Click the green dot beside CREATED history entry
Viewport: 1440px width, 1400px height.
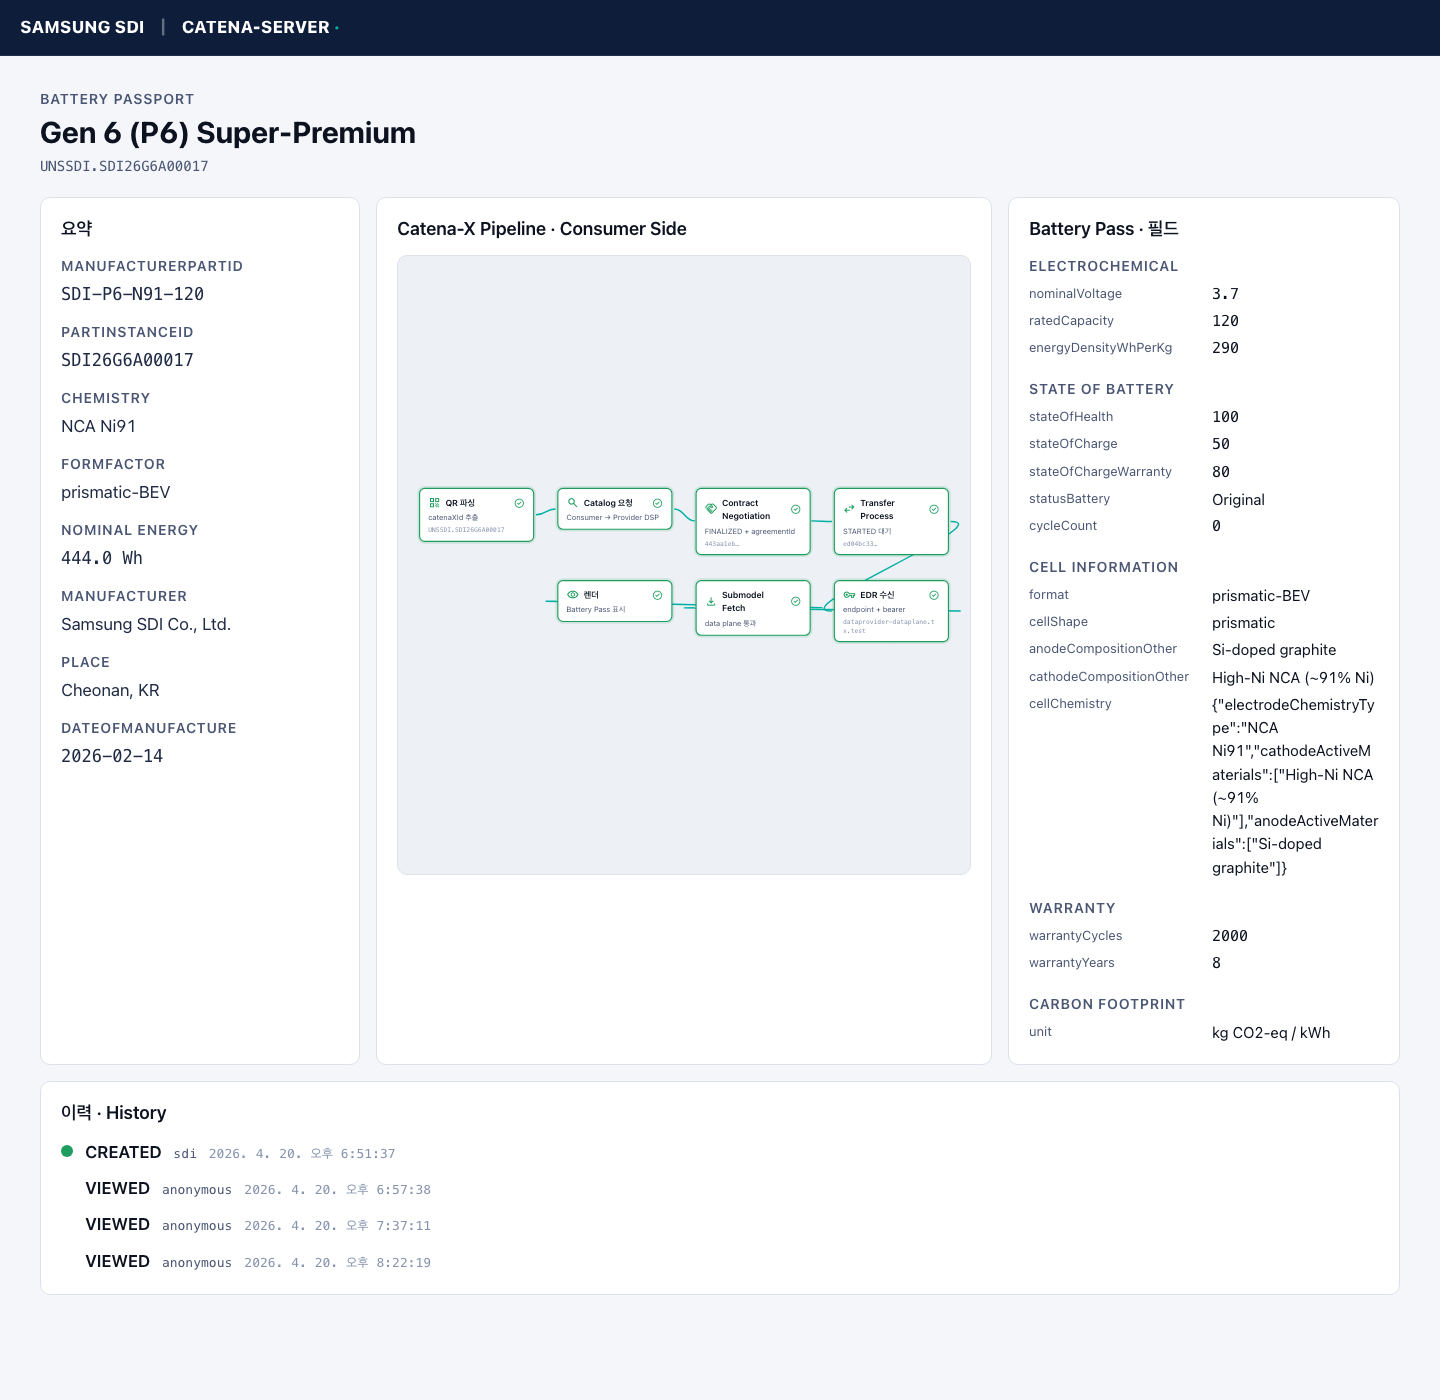click(67, 1151)
